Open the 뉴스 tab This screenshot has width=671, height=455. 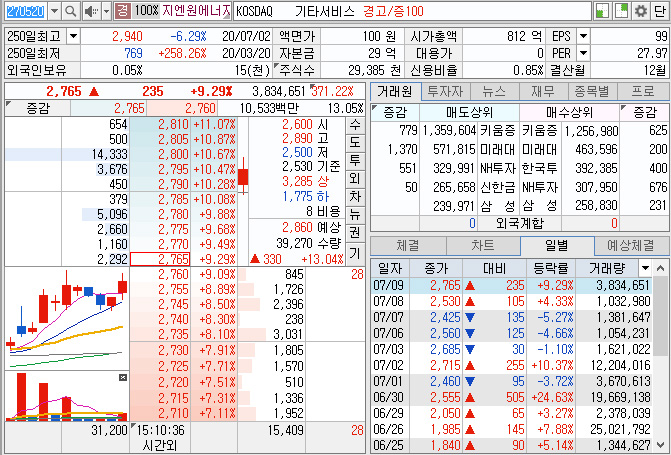click(x=494, y=91)
